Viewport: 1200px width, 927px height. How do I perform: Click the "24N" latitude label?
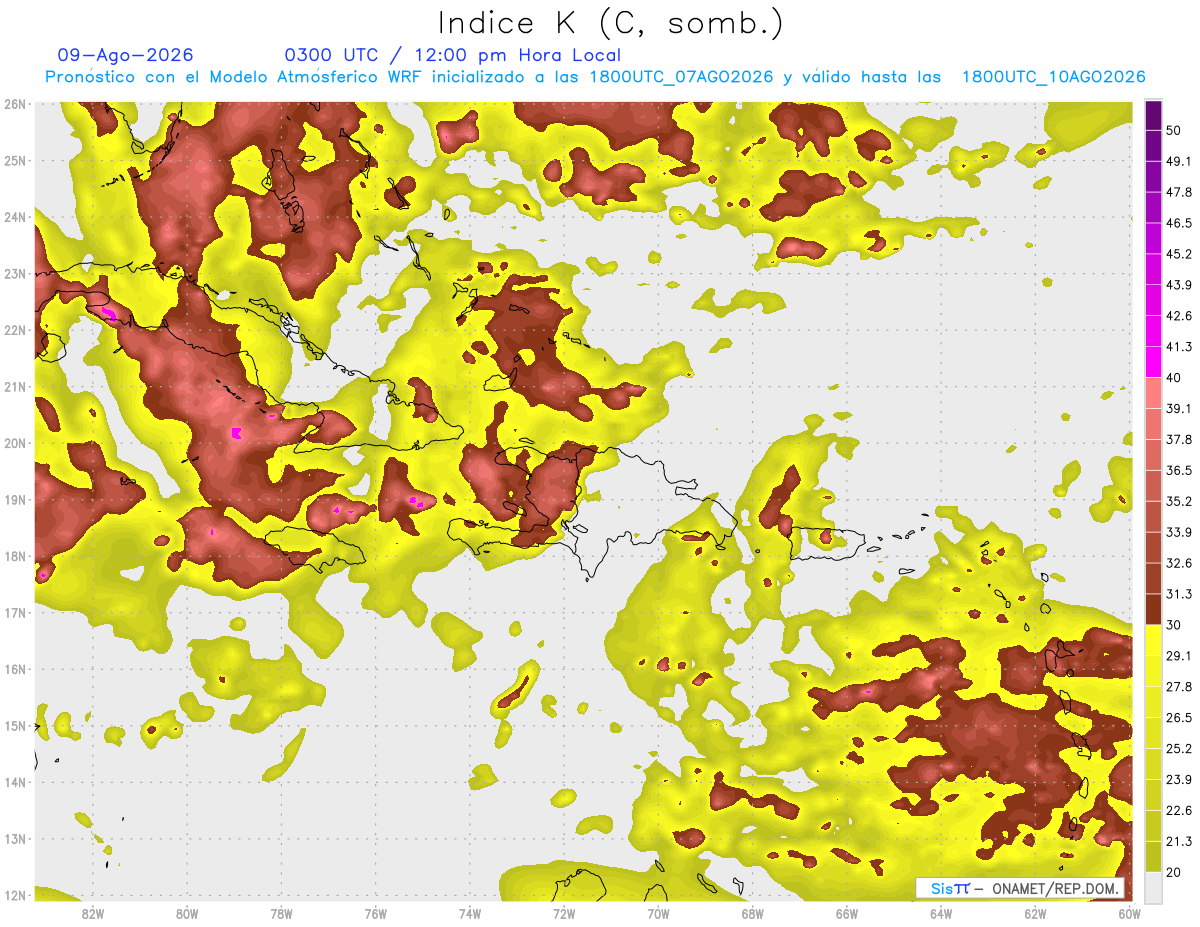(15, 217)
